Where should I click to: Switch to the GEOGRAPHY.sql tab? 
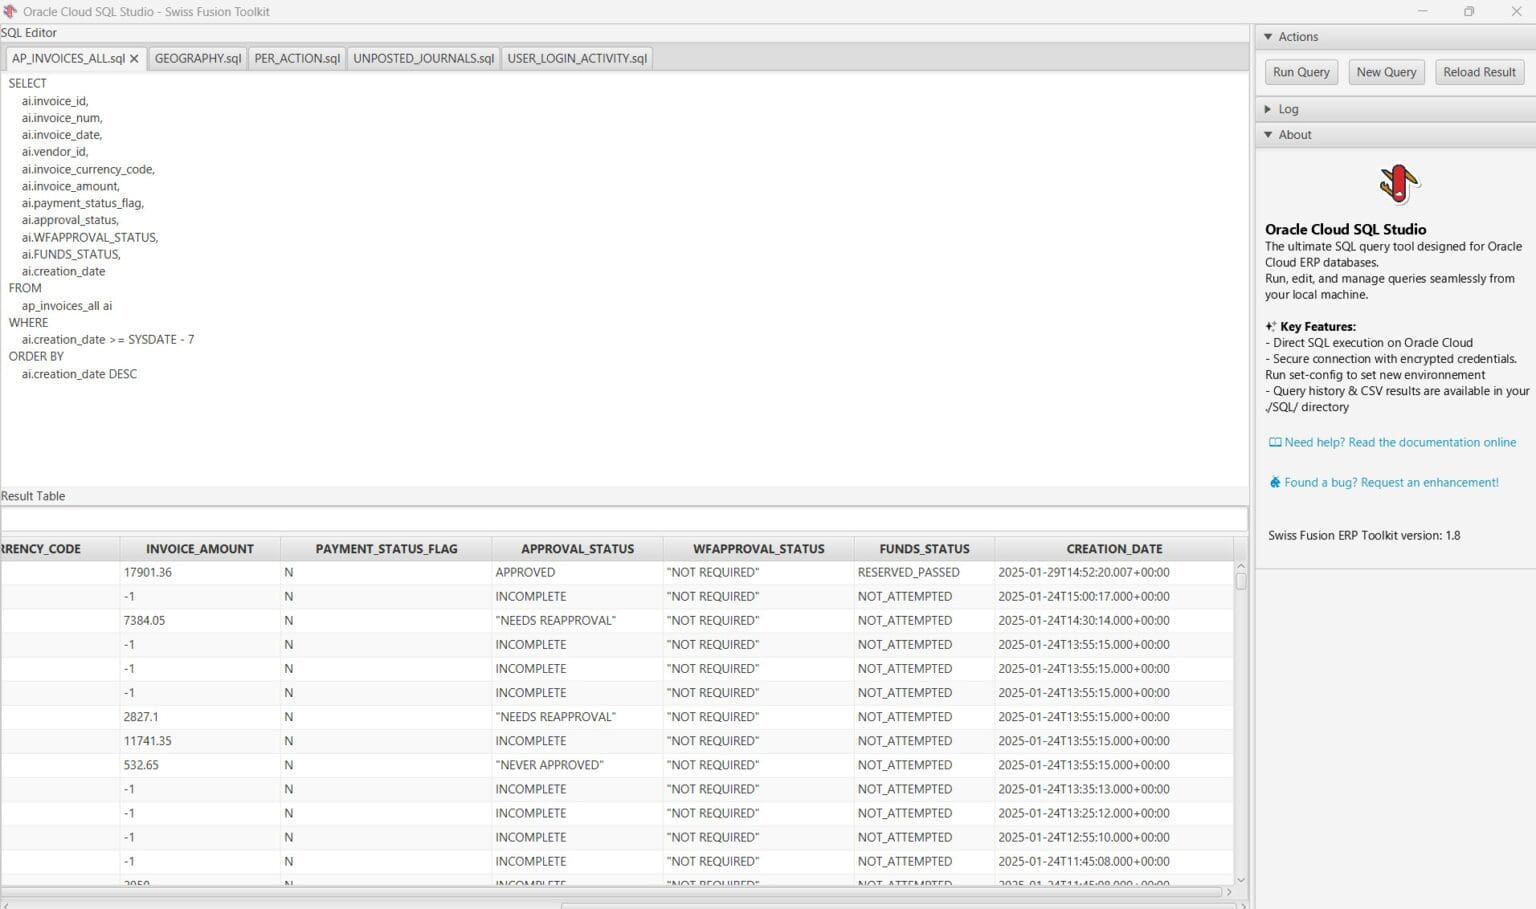coord(197,58)
